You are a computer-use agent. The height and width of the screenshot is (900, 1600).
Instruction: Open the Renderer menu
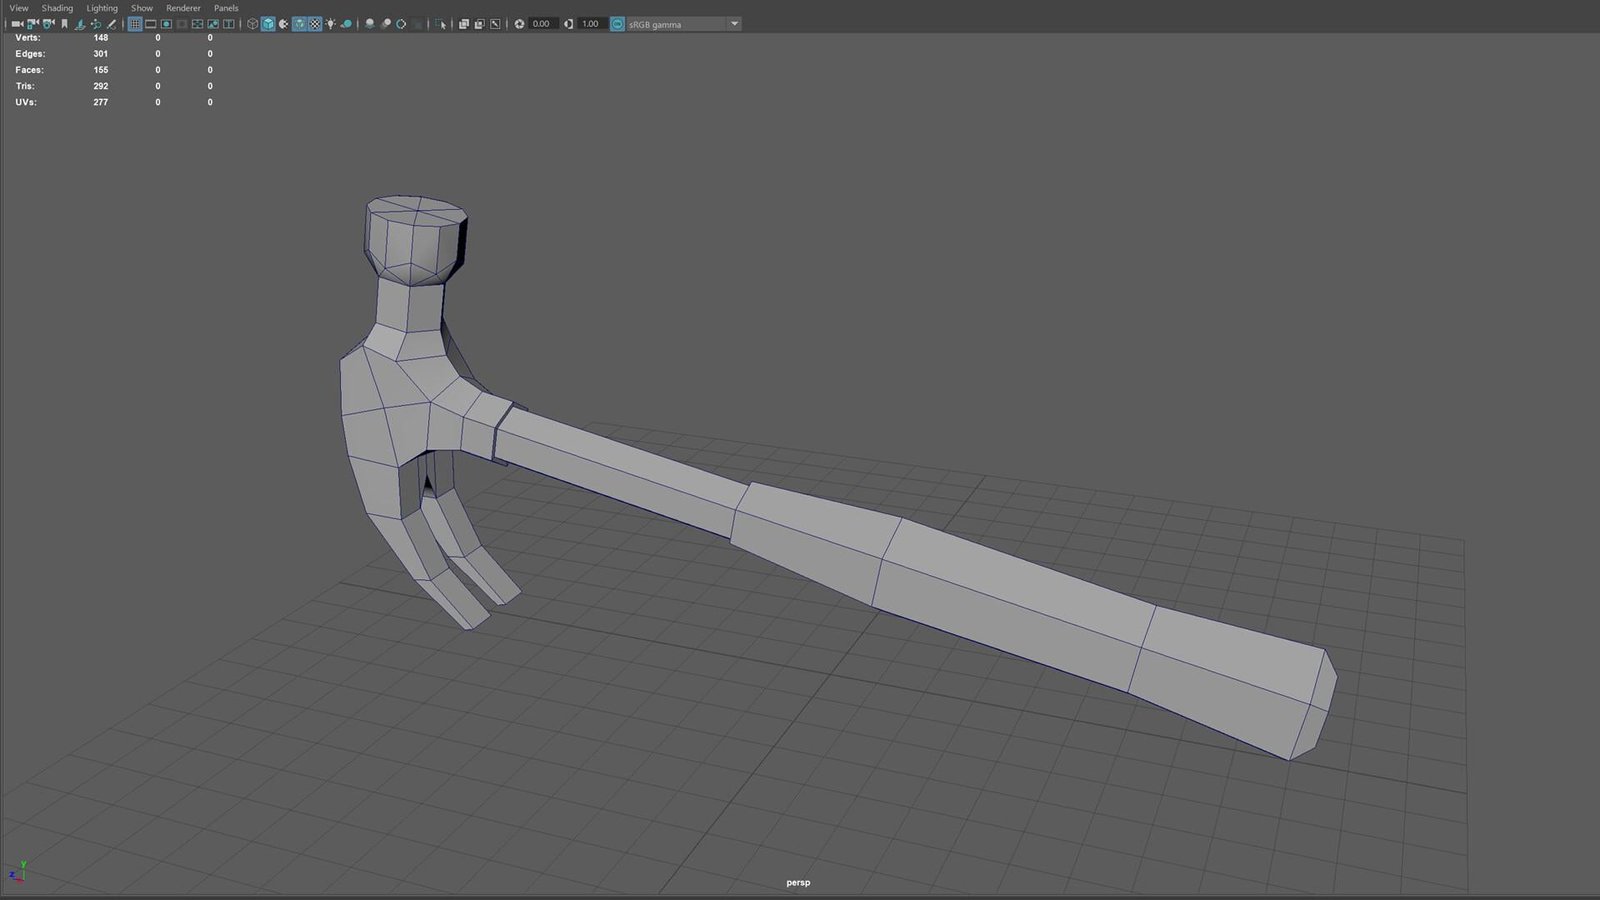click(182, 8)
